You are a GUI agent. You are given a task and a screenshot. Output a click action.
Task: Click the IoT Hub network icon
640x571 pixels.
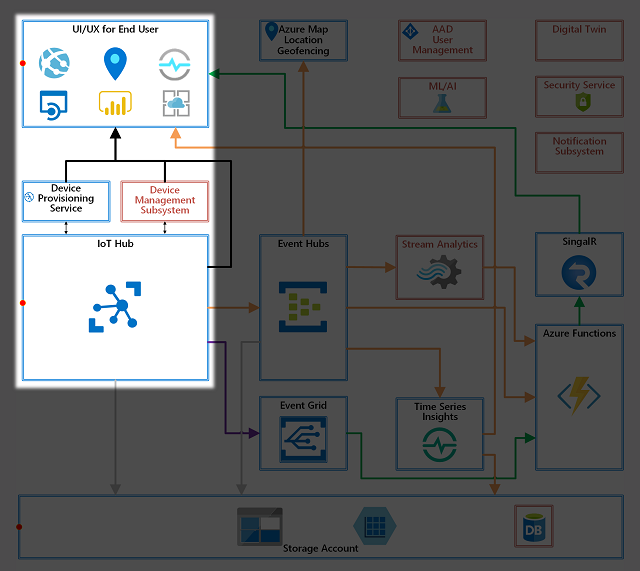[115, 307]
